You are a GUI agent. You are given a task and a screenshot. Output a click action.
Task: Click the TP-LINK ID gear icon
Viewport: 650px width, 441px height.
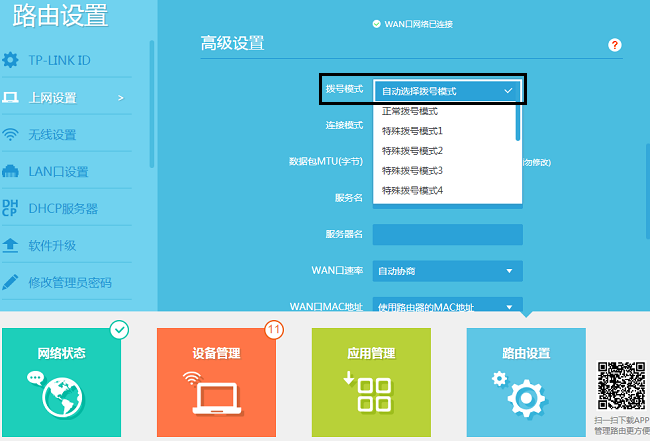11,61
